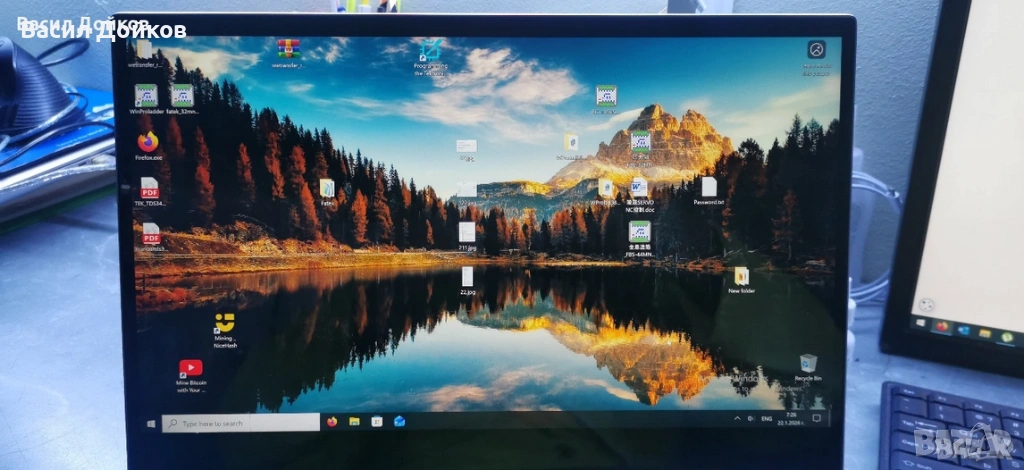Screen dimensions: 1024x470
Task: Open the FBS-44MN ladder file icon
Action: (x=639, y=232)
